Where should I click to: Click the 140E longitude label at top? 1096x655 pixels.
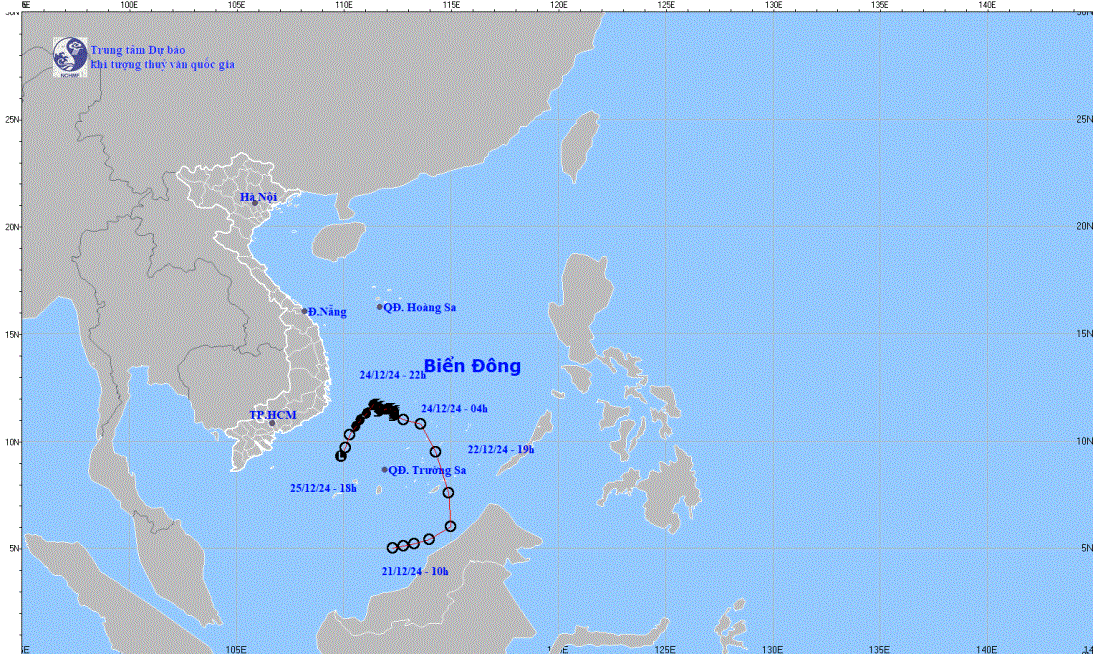(x=987, y=5)
